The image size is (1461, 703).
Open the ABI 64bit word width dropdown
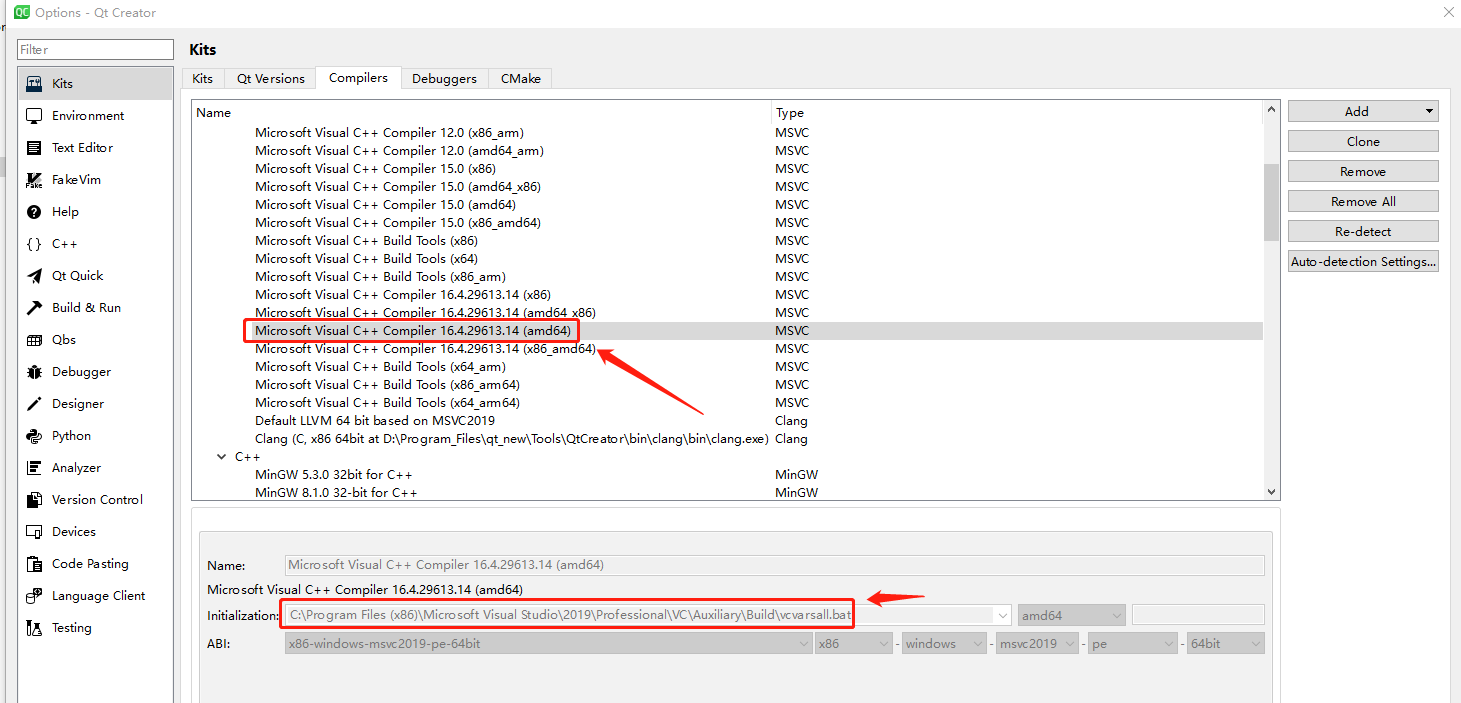(1225, 643)
